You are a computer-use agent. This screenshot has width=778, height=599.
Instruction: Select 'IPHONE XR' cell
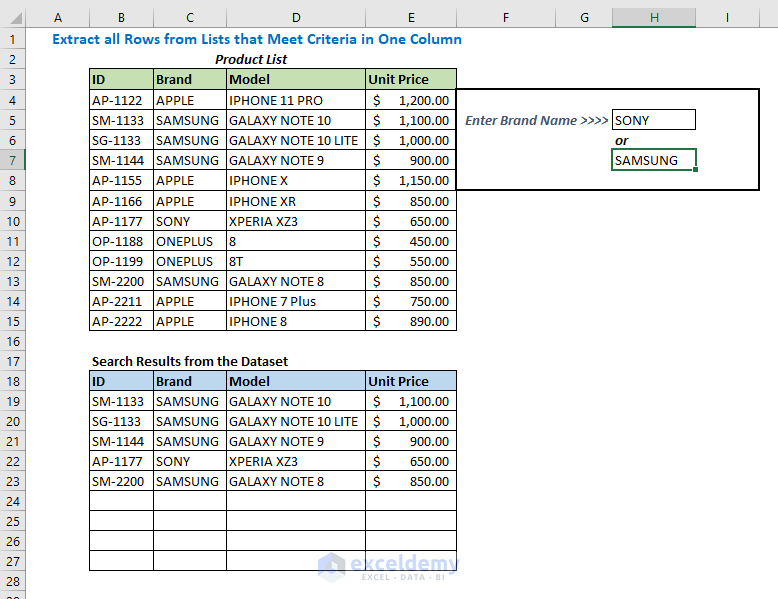pyautogui.click(x=296, y=201)
